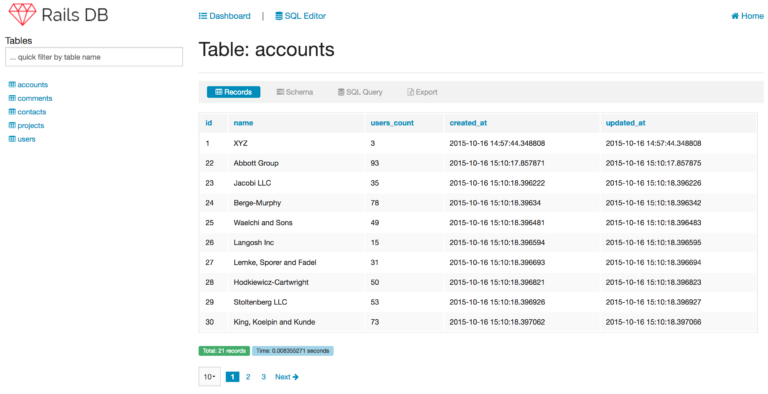Click the Home house icon

735,16
